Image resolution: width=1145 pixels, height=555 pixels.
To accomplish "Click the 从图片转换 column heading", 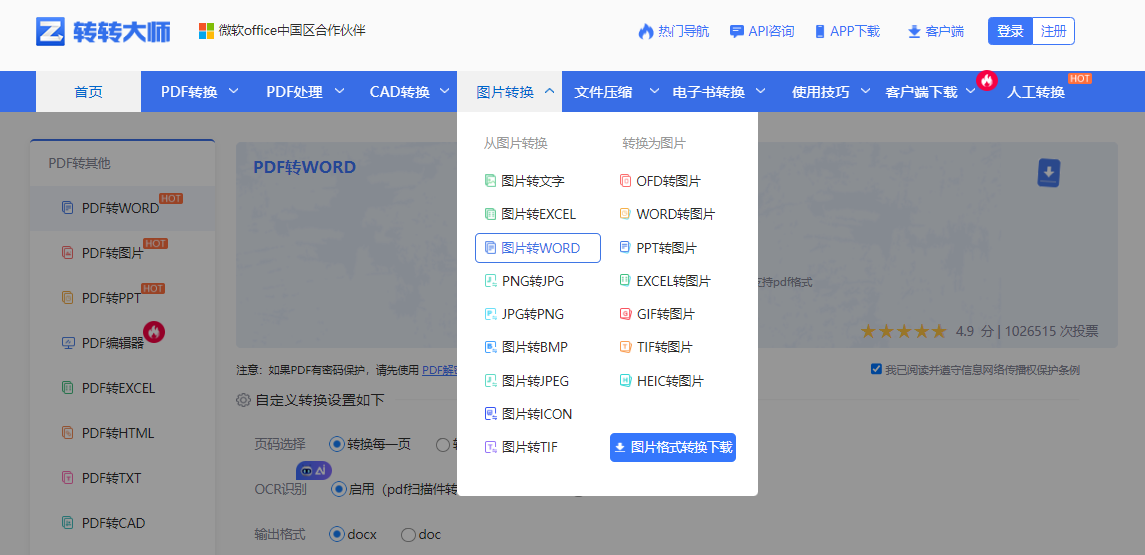I will 516,144.
